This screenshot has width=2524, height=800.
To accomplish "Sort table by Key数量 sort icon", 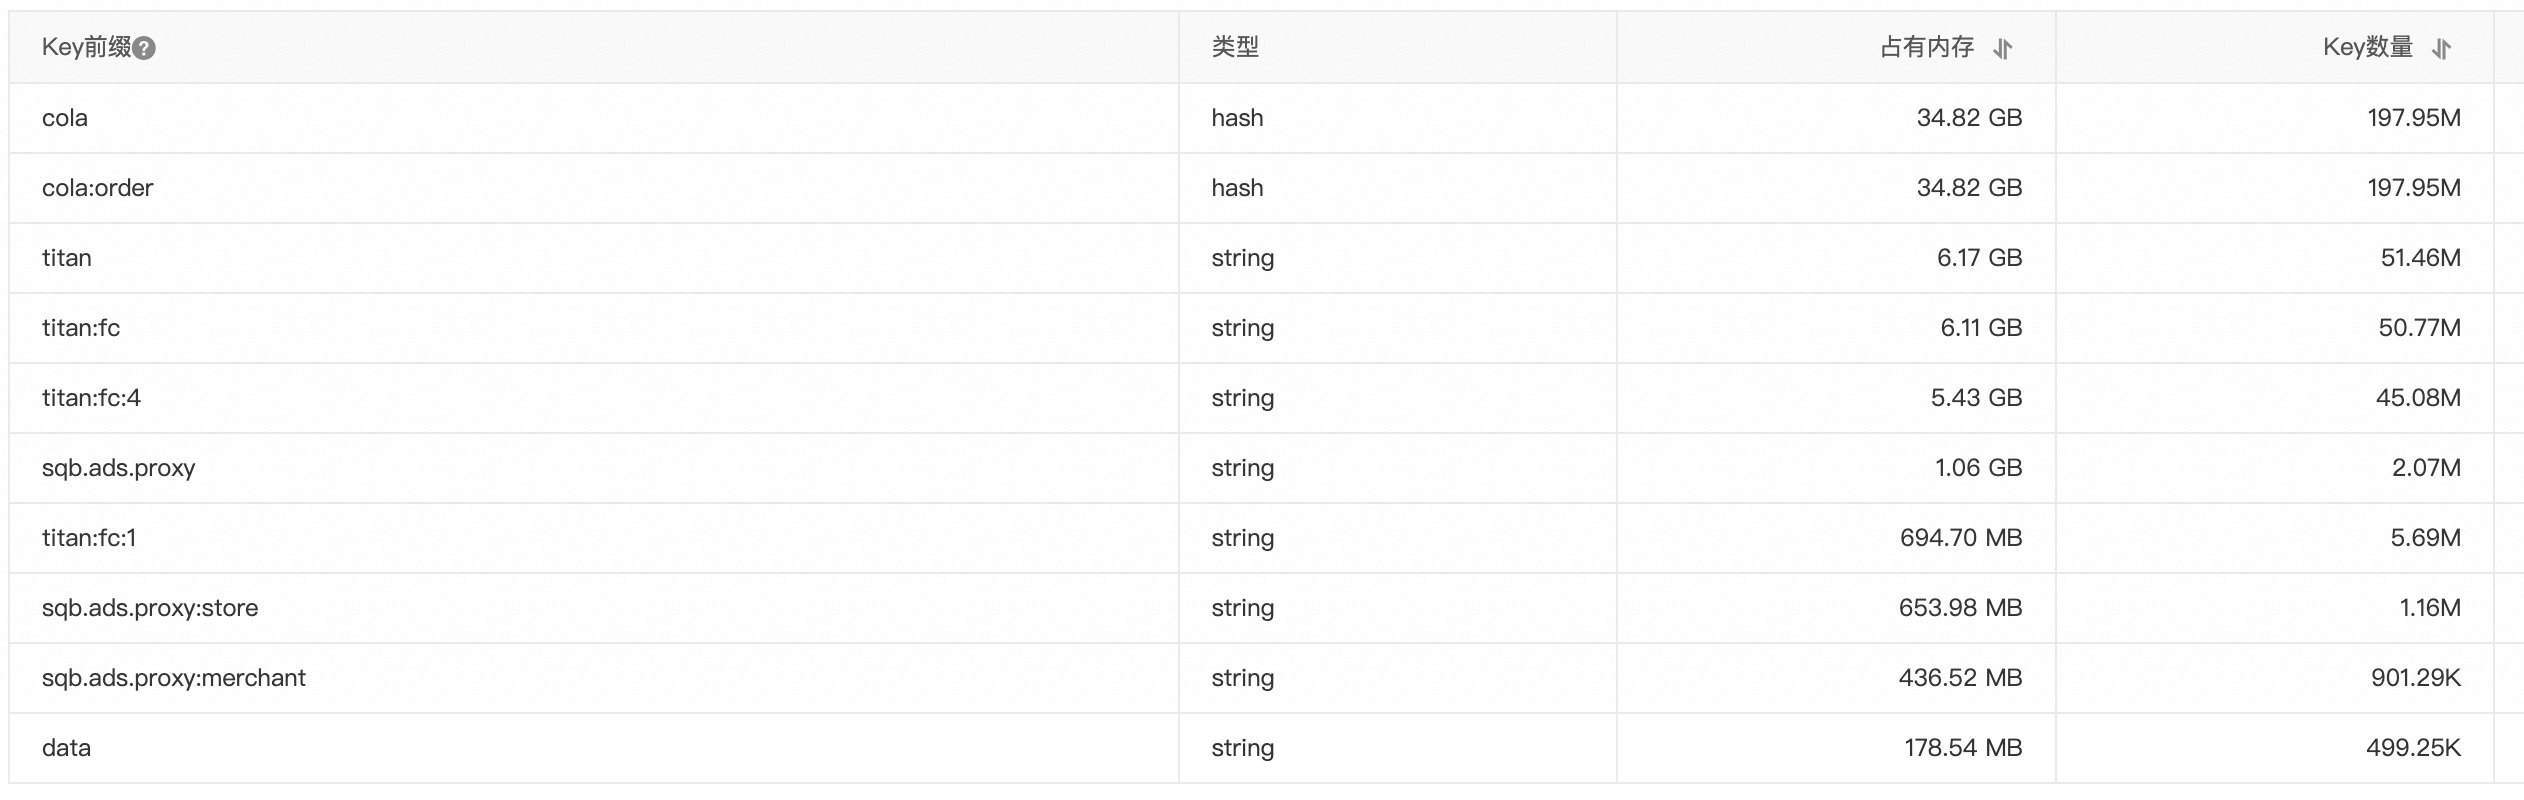I will 2441,48.
